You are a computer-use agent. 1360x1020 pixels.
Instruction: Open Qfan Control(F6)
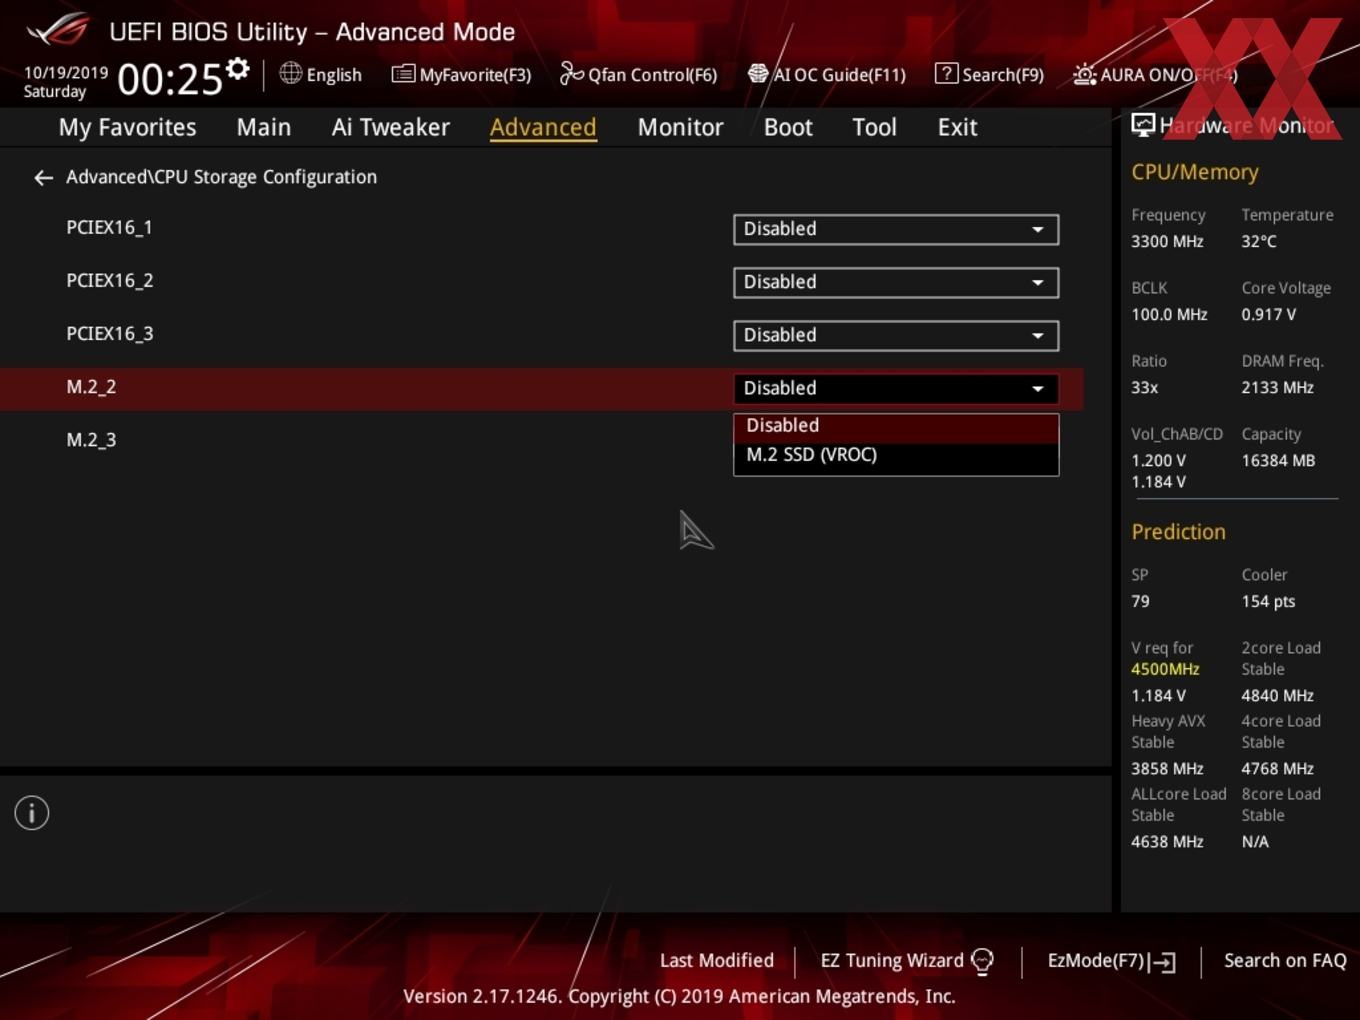tap(652, 75)
